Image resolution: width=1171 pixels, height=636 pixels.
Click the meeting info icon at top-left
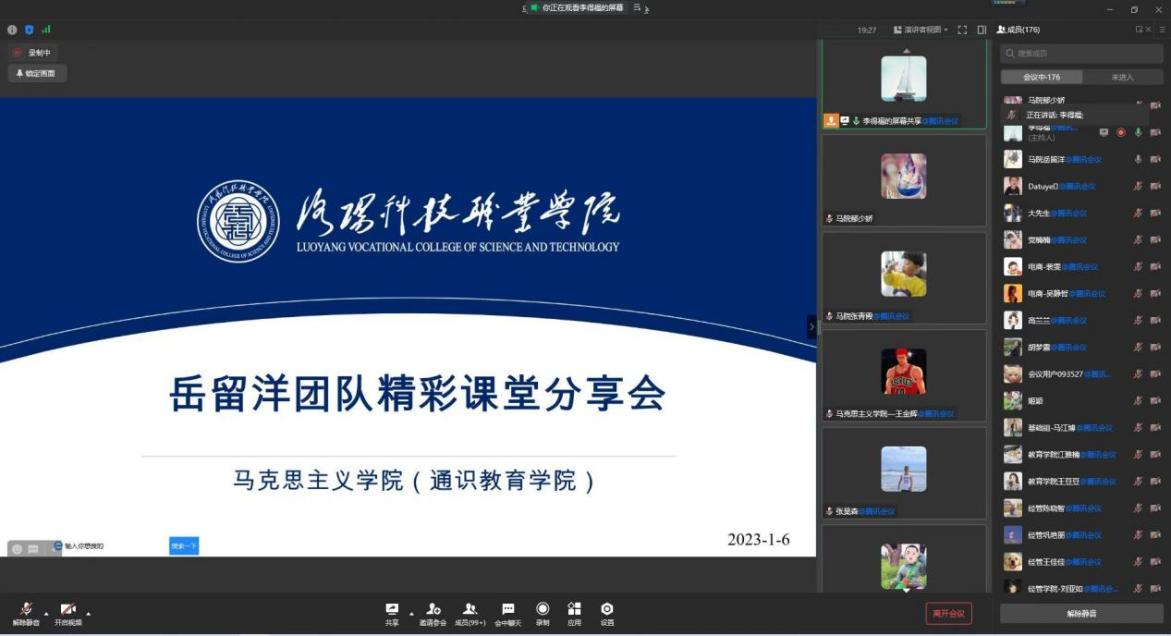pyautogui.click(x=12, y=30)
